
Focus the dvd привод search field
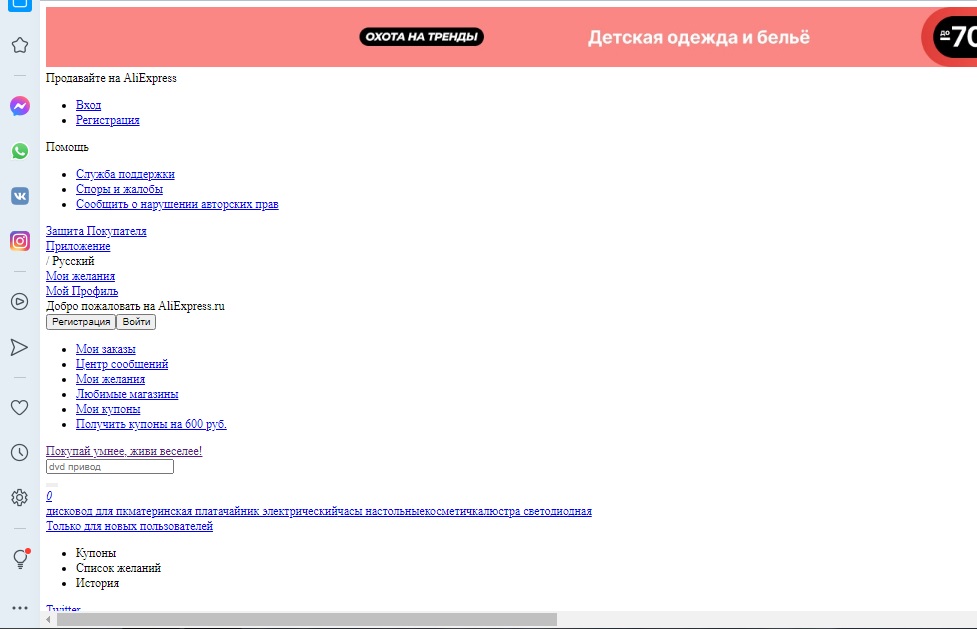click(110, 466)
